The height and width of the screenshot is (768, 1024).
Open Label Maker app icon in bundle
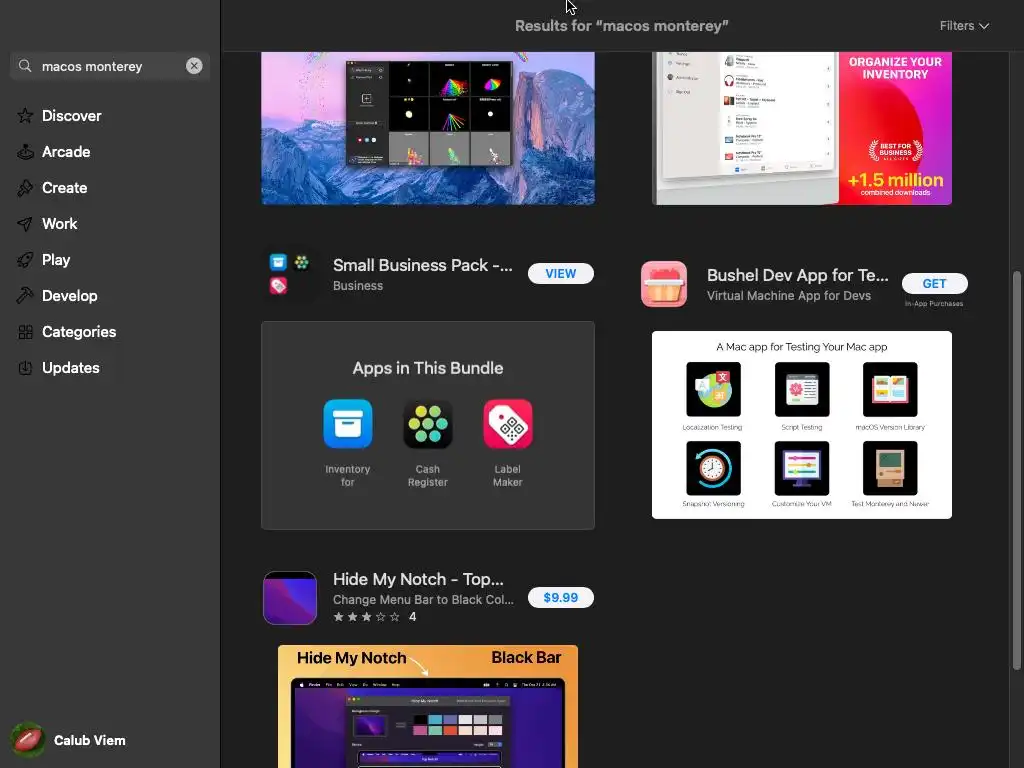507,424
